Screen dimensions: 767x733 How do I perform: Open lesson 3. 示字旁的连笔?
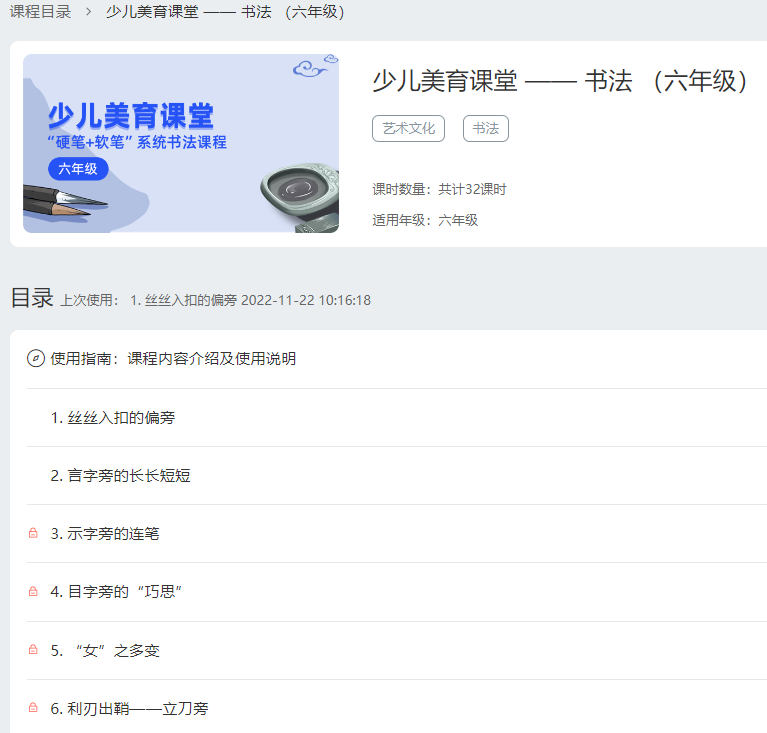pos(105,533)
